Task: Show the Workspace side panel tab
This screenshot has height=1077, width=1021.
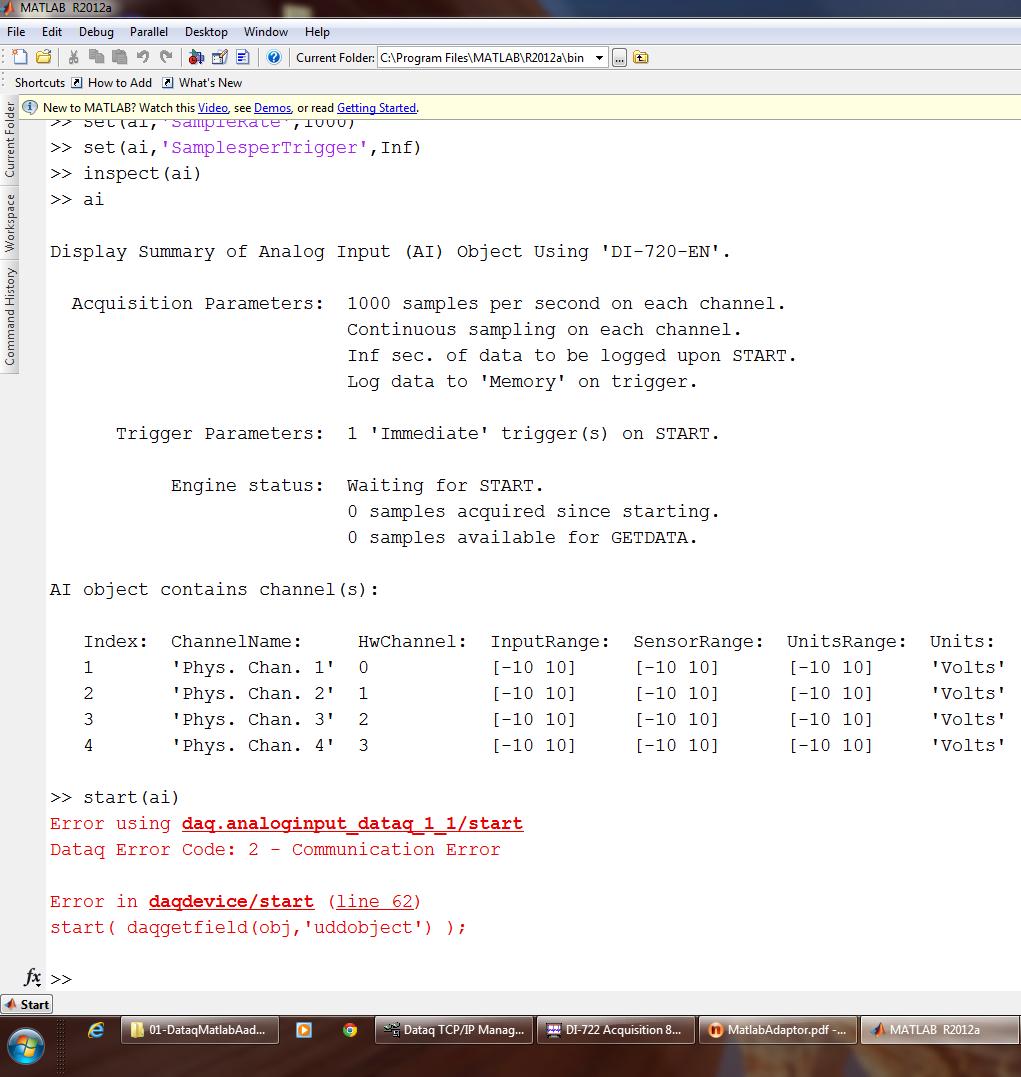Action: point(10,223)
